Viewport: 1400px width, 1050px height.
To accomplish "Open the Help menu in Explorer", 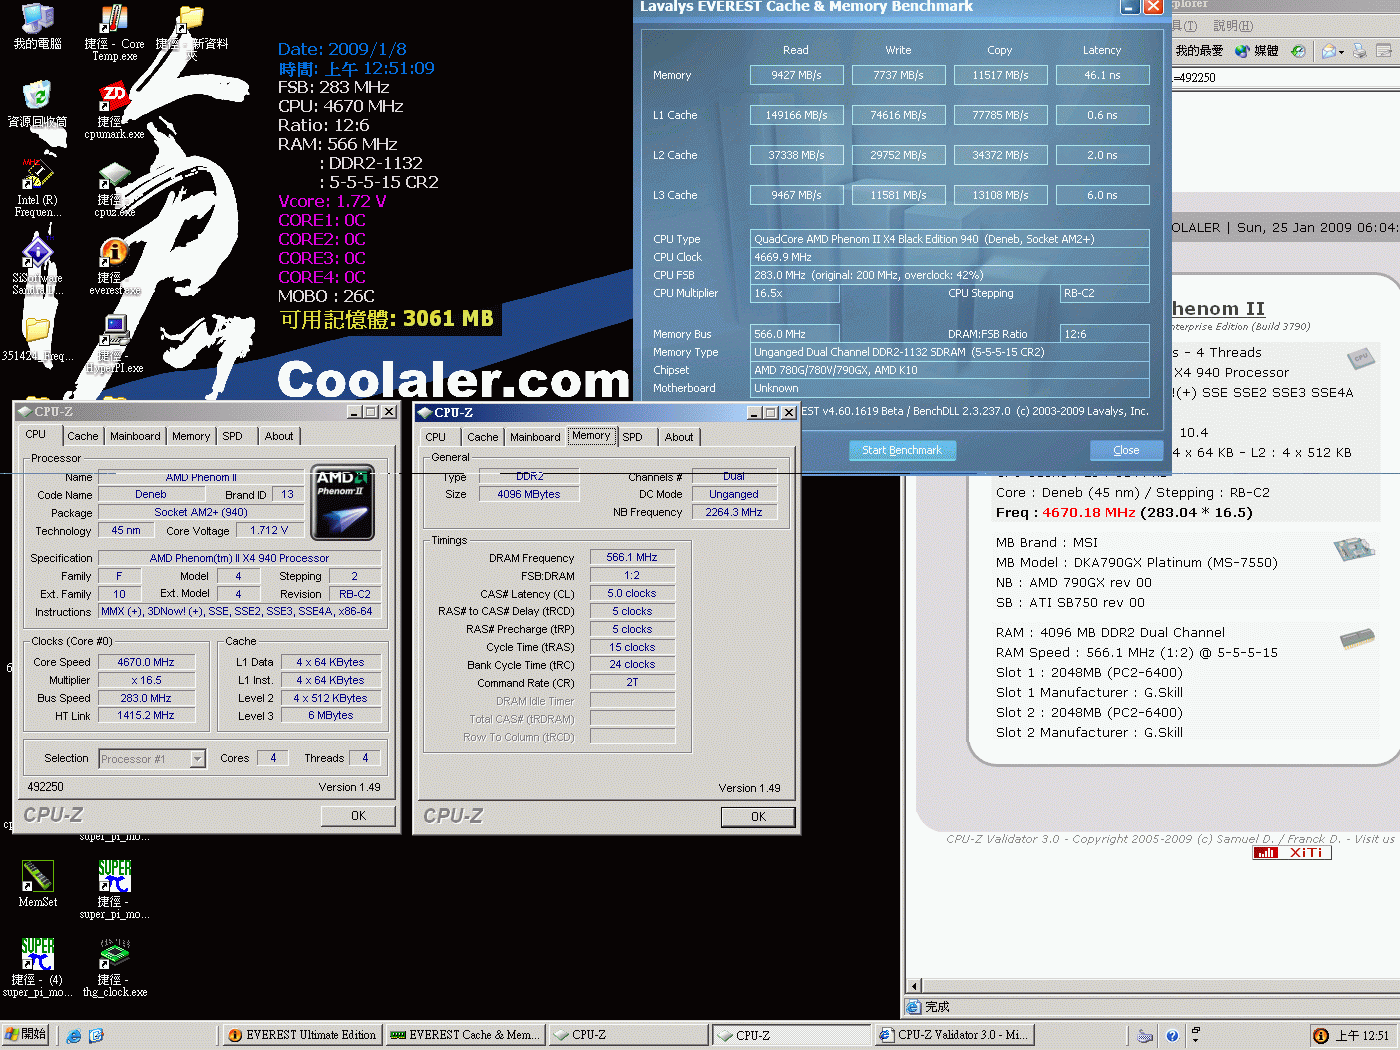I will click(1232, 25).
